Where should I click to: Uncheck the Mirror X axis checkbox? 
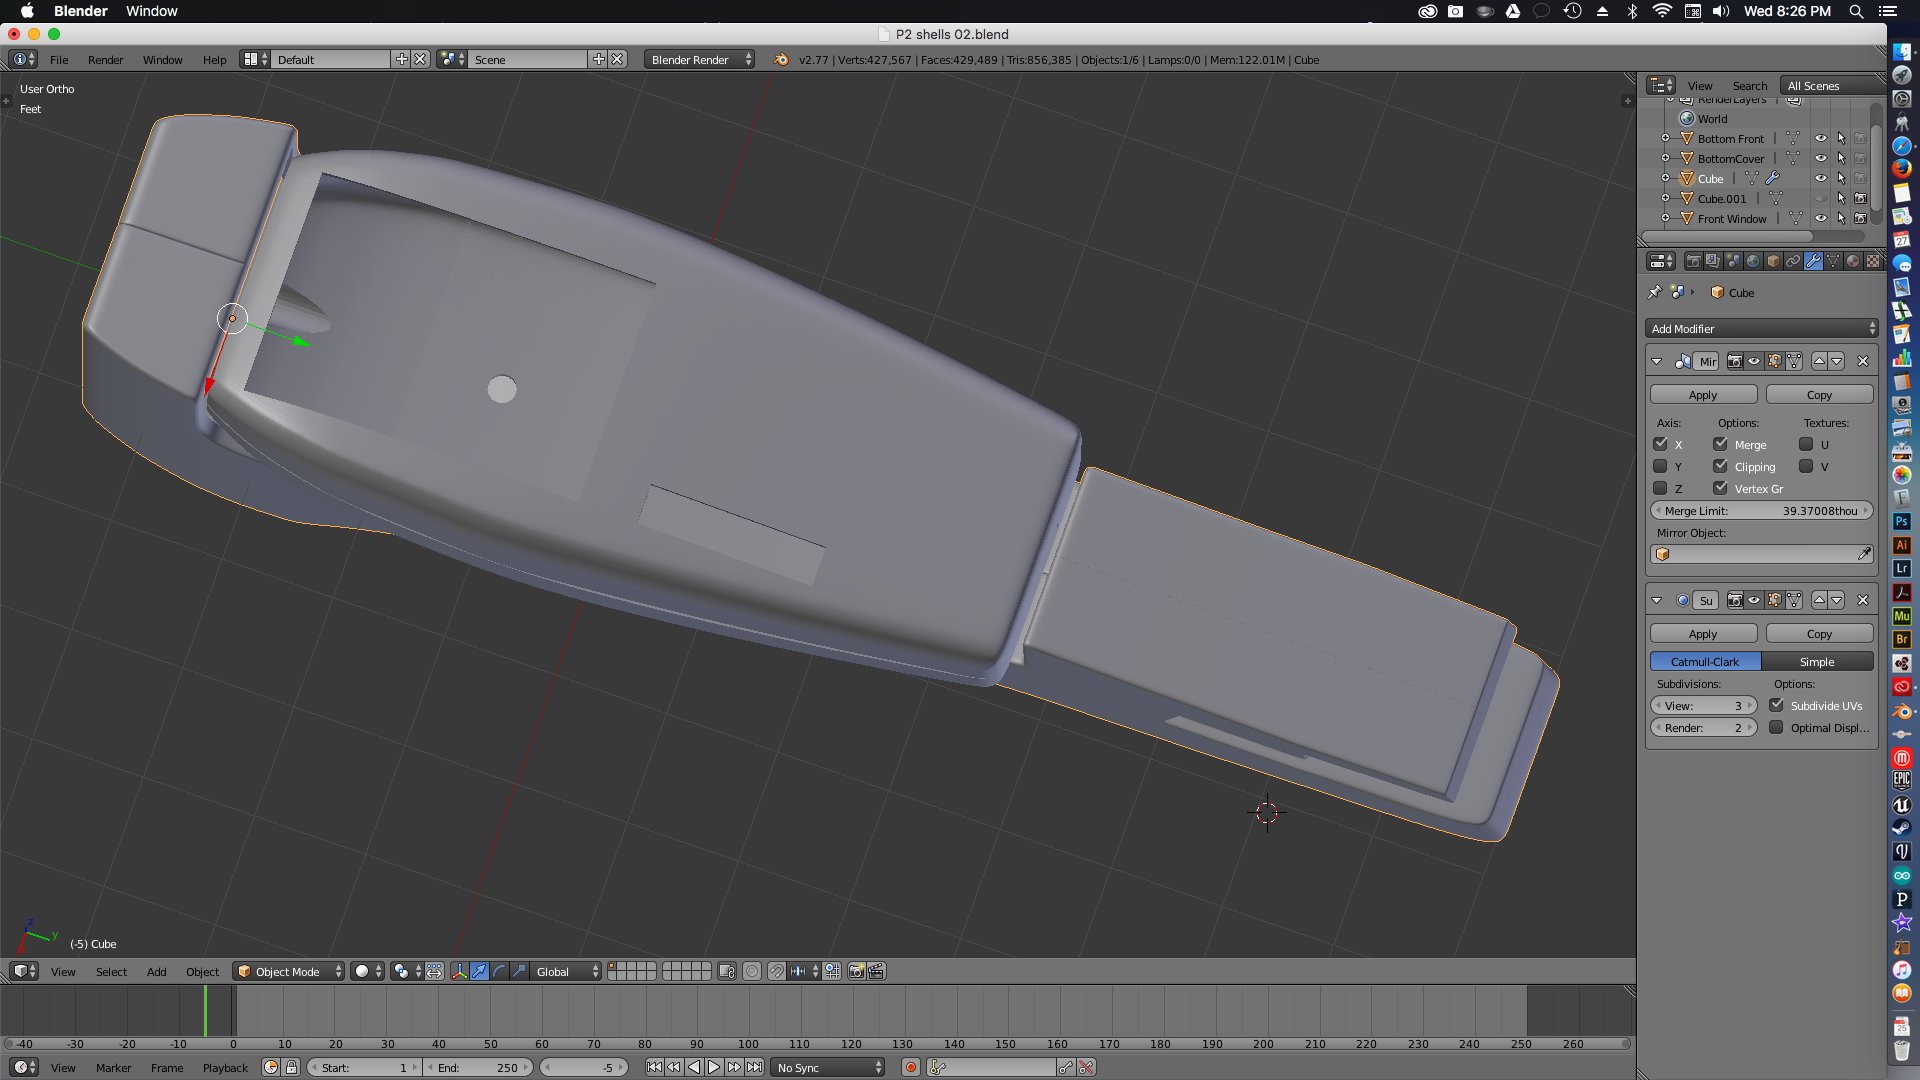click(1661, 444)
